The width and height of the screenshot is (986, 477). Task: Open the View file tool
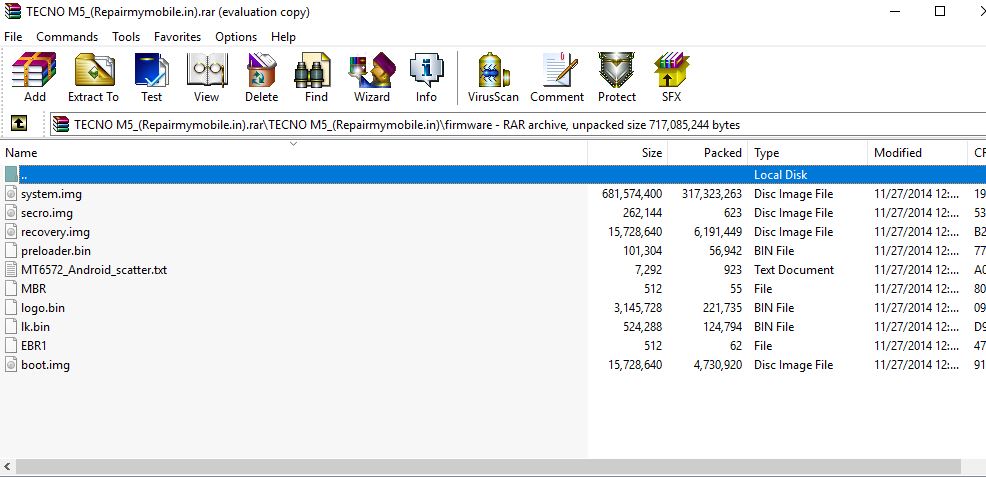206,78
